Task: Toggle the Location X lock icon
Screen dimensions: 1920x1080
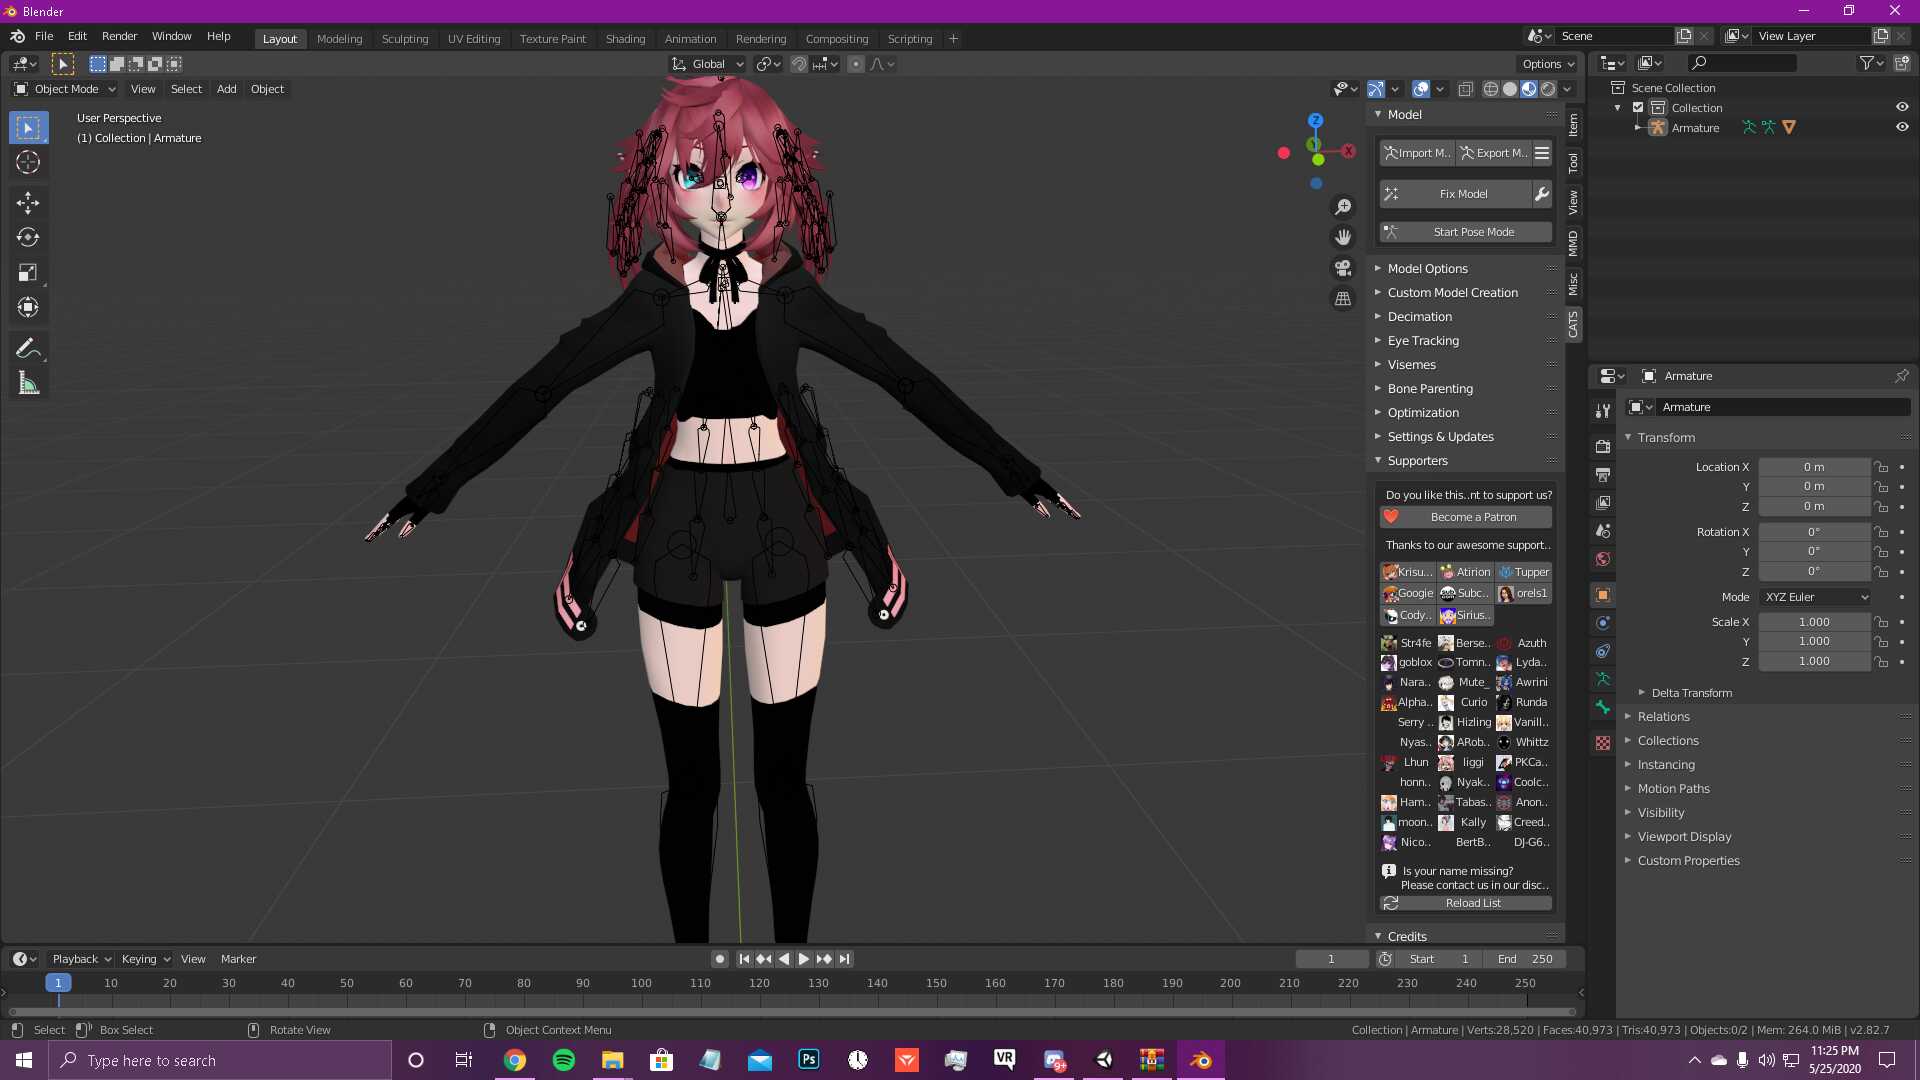Action: [x=1881, y=467]
